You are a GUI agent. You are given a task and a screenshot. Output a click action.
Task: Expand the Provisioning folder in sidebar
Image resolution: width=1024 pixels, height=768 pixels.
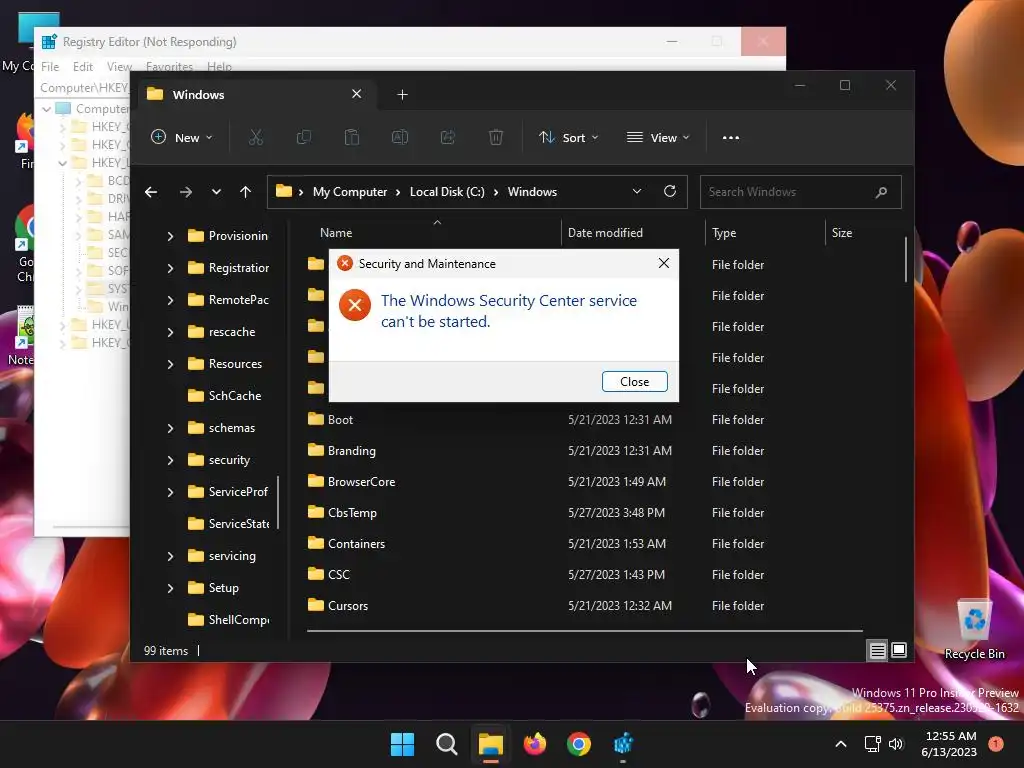pyautogui.click(x=170, y=236)
